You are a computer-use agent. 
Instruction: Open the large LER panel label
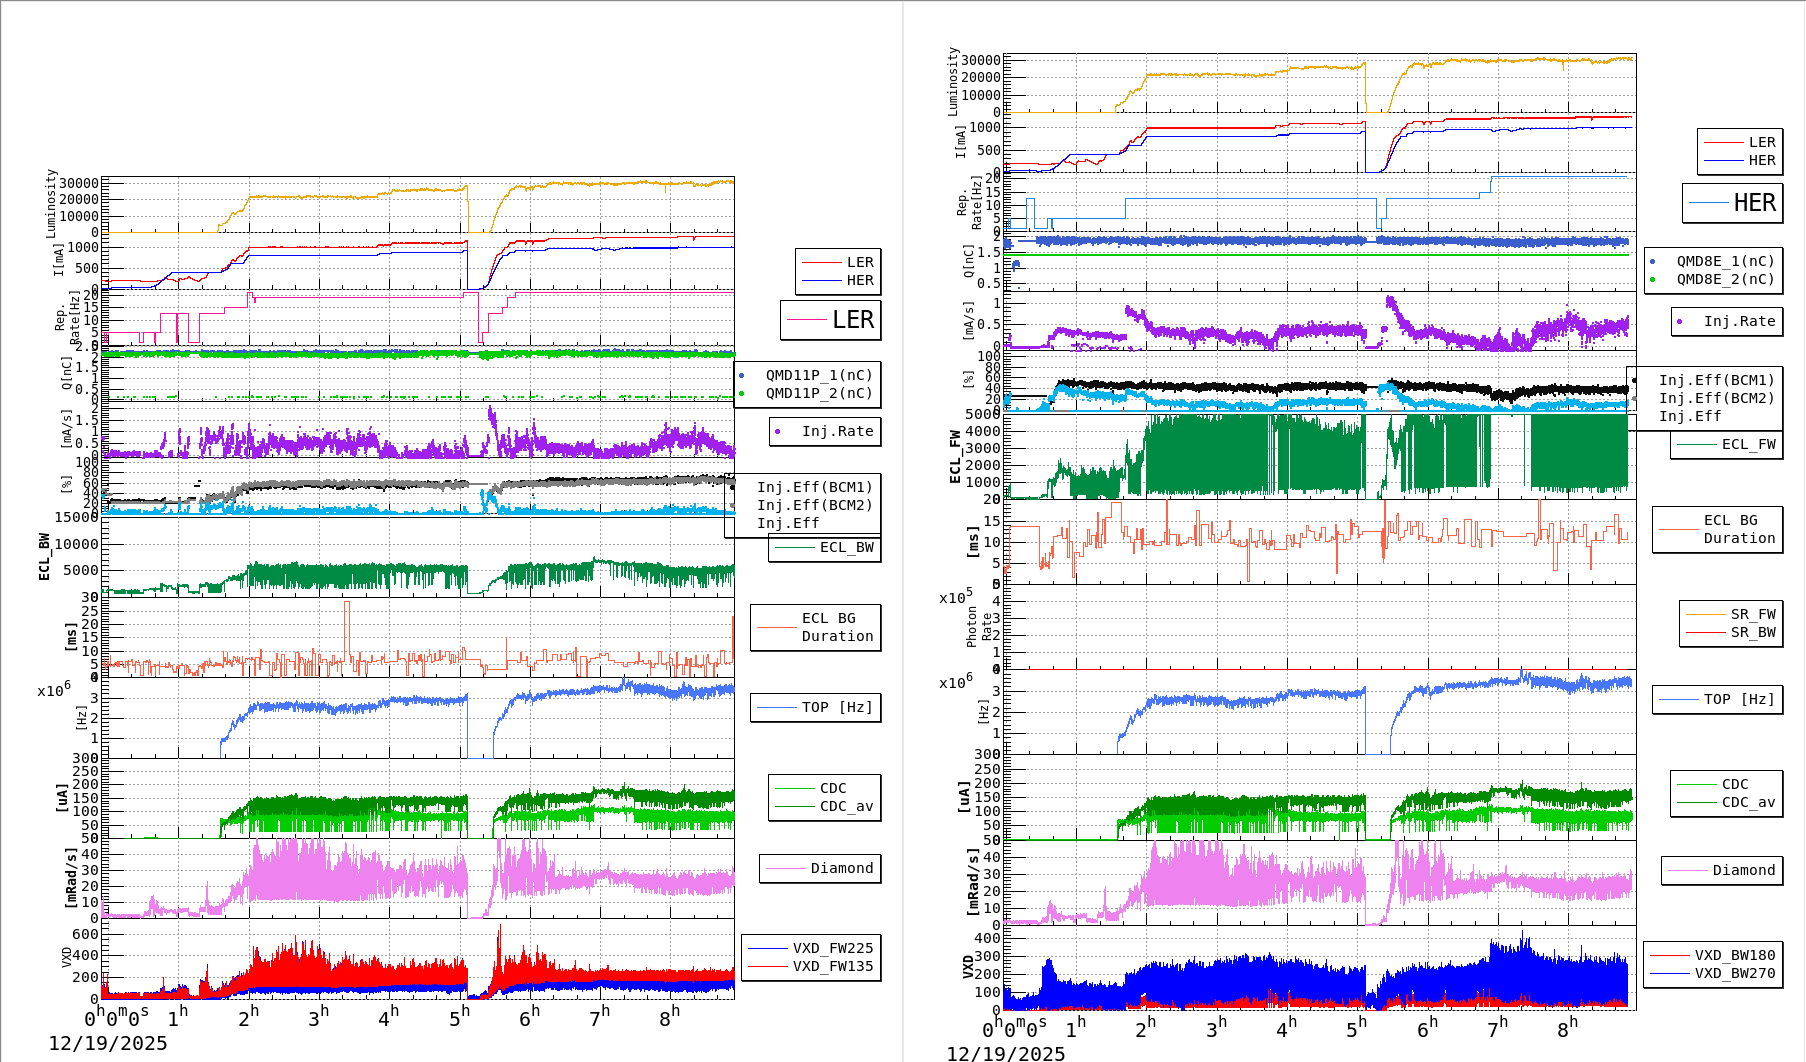830,319
